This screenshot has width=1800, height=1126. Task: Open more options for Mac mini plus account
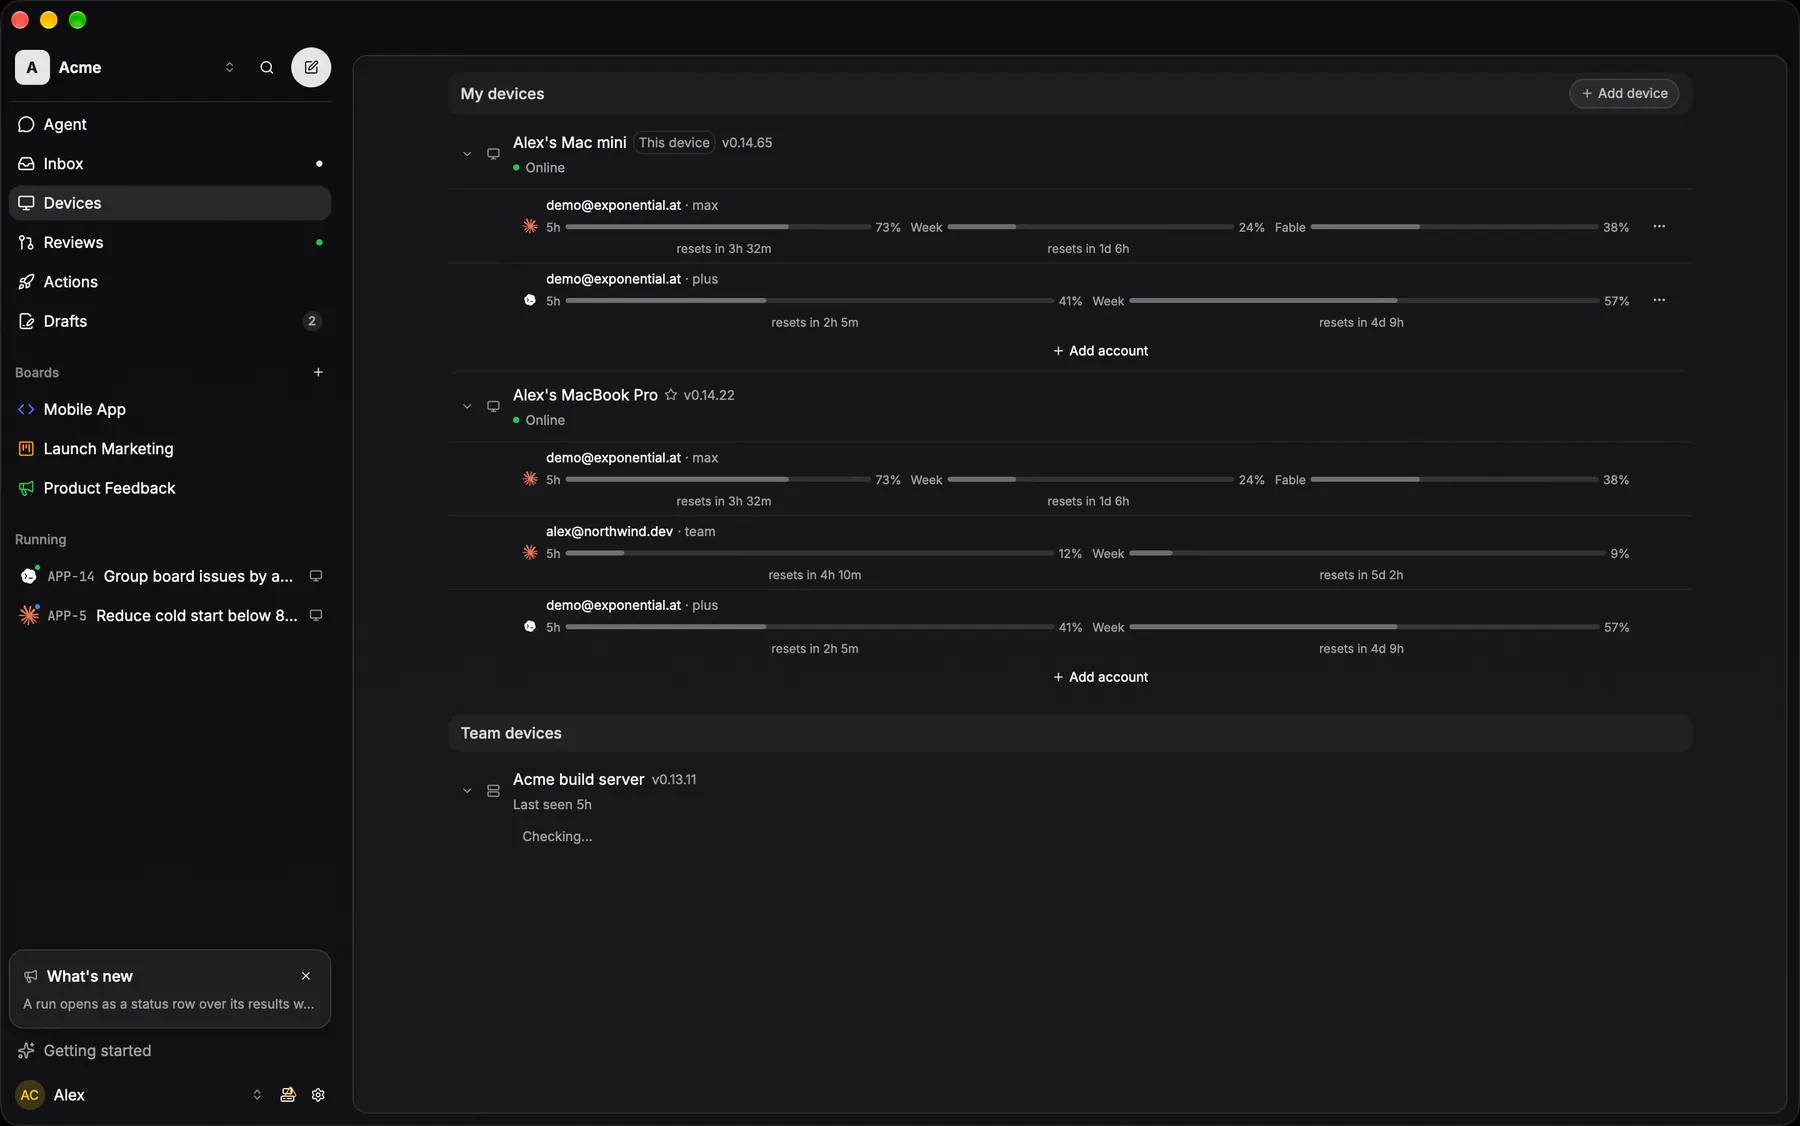(1659, 301)
